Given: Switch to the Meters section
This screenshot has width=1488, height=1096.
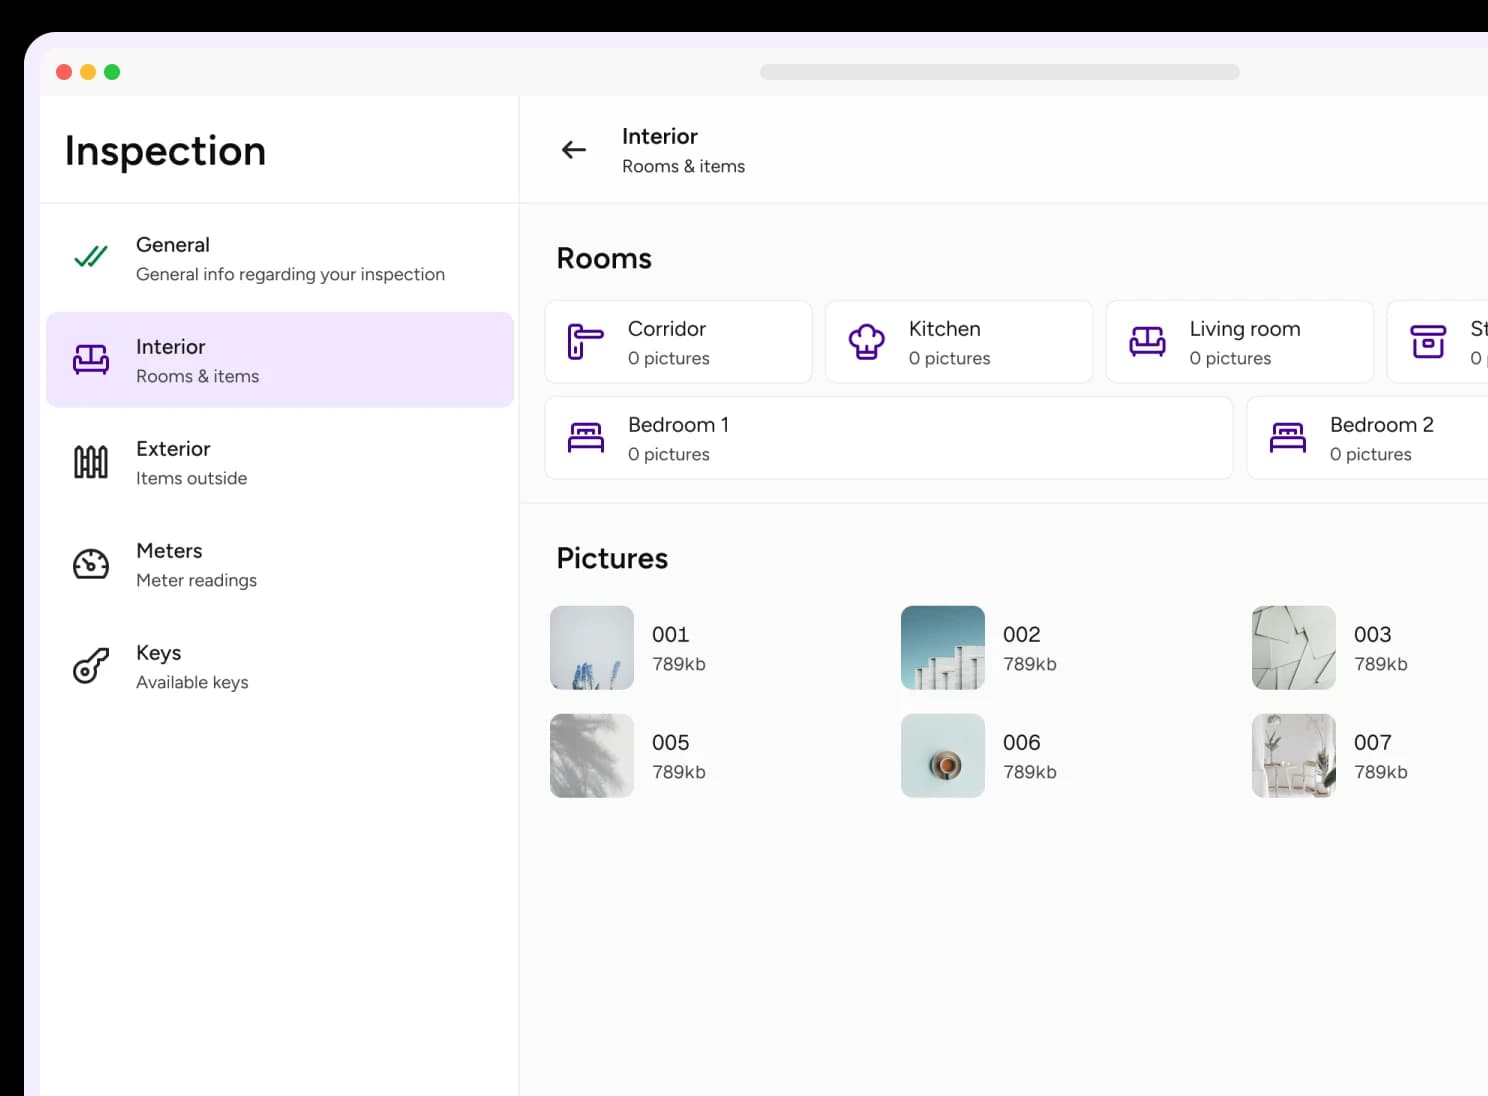Looking at the screenshot, I should coord(280,564).
